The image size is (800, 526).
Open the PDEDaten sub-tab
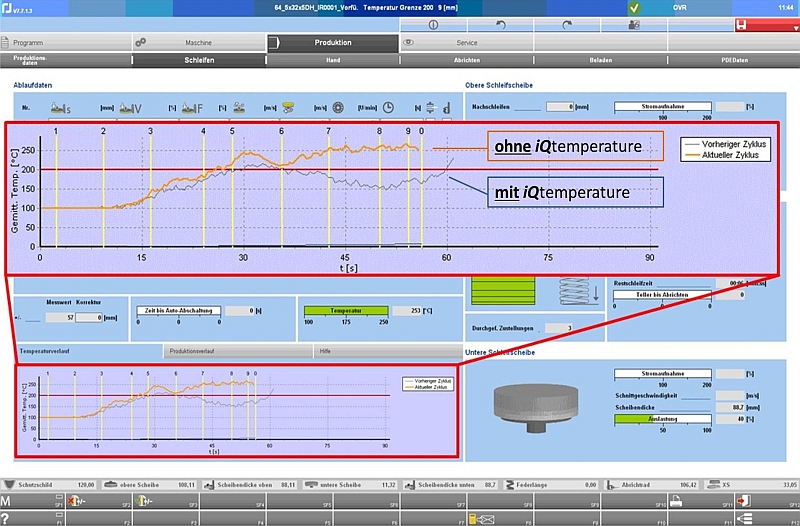(x=734, y=60)
